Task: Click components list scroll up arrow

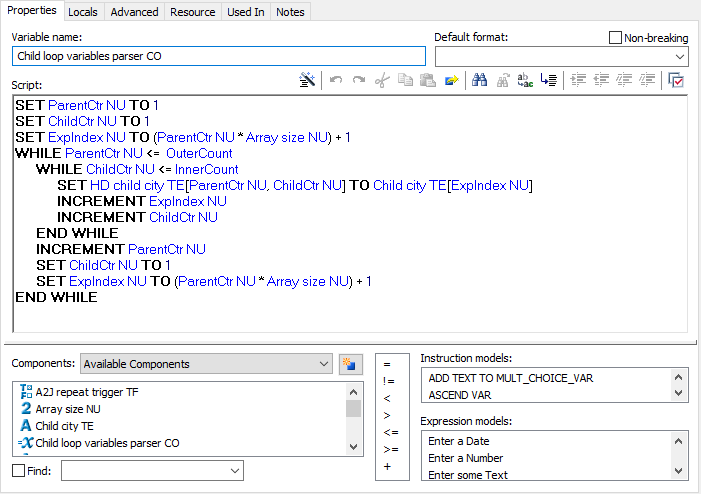Action: (353, 392)
